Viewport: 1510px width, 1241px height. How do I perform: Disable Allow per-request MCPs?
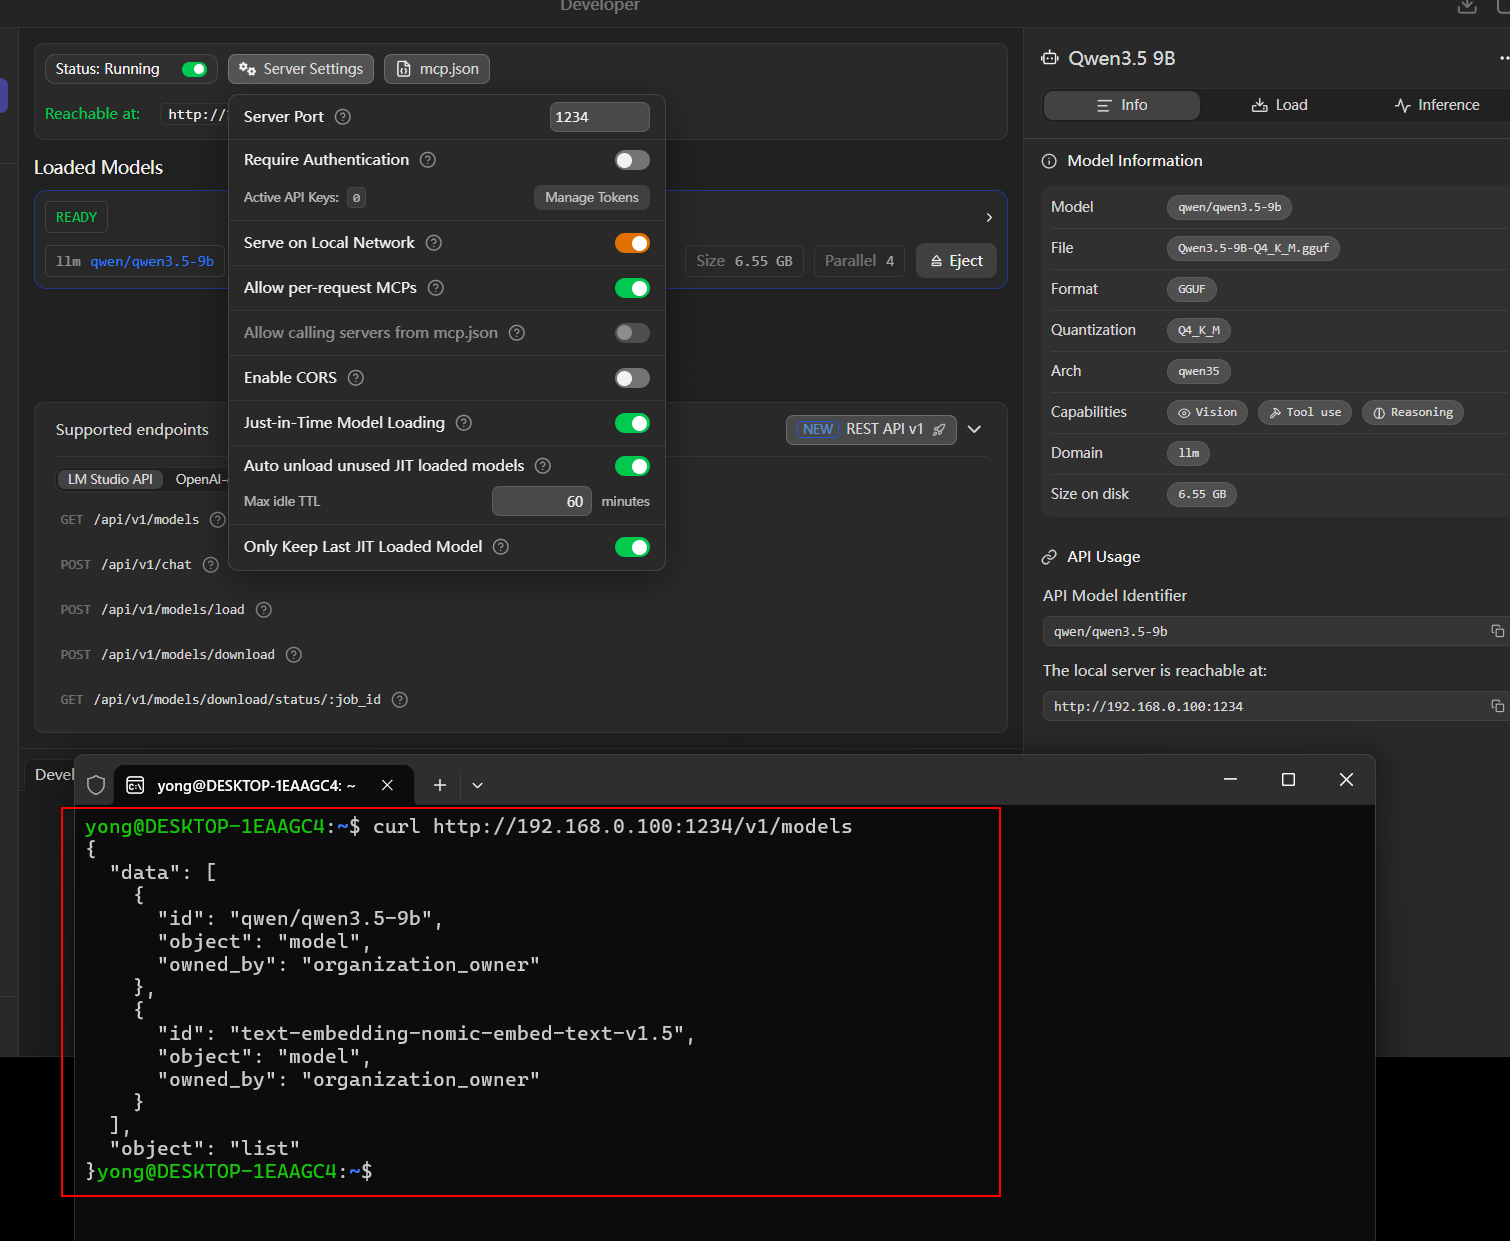coord(632,288)
